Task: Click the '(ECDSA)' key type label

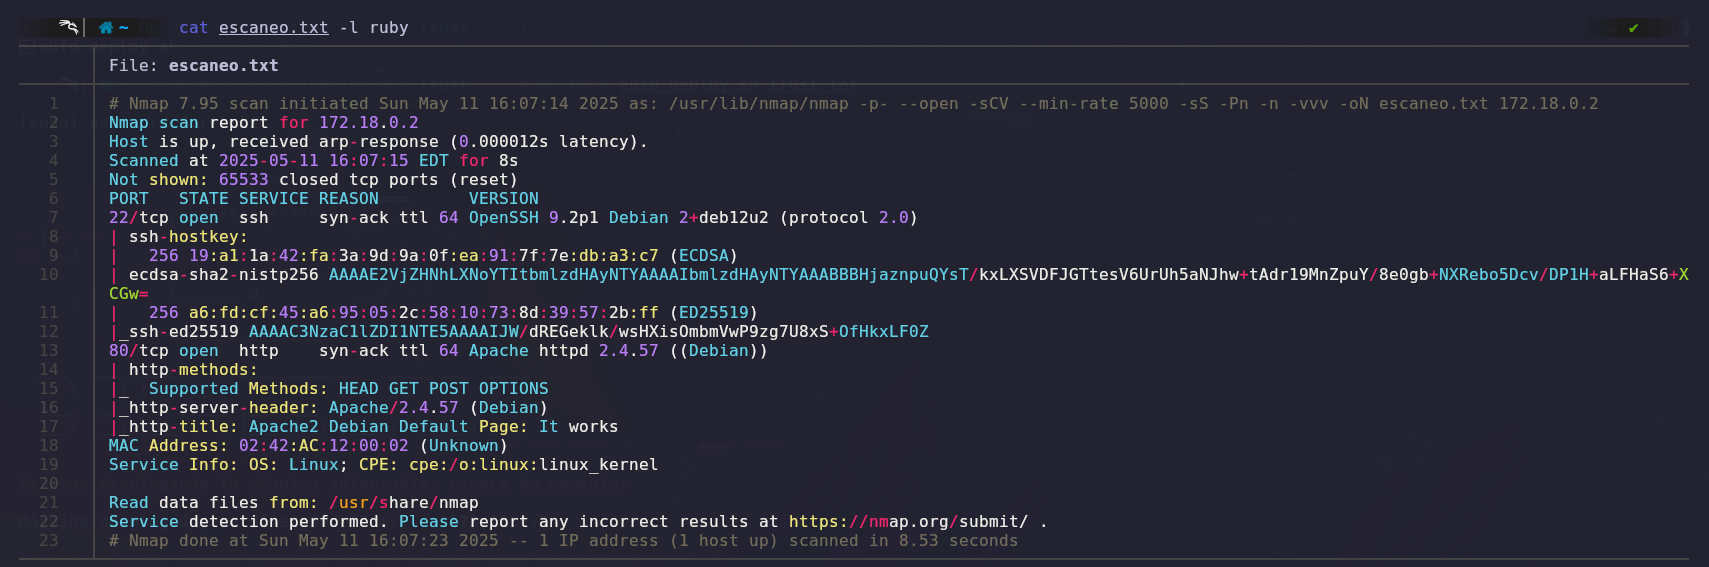Action: click(704, 256)
